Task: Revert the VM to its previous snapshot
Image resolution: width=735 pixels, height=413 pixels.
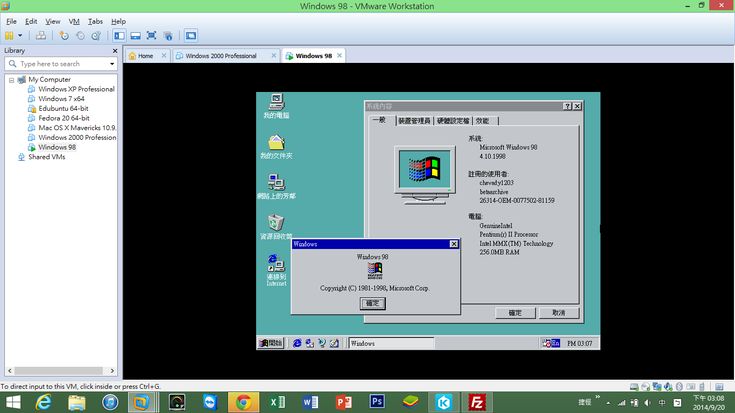Action: [x=80, y=36]
